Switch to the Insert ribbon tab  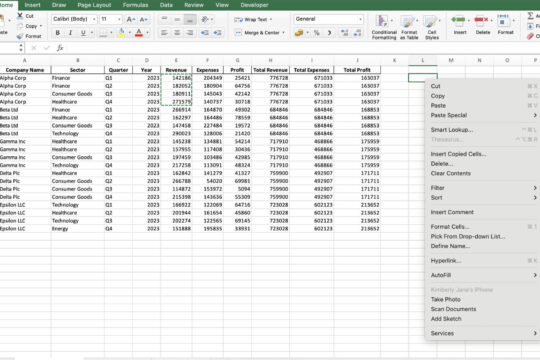coord(32,5)
